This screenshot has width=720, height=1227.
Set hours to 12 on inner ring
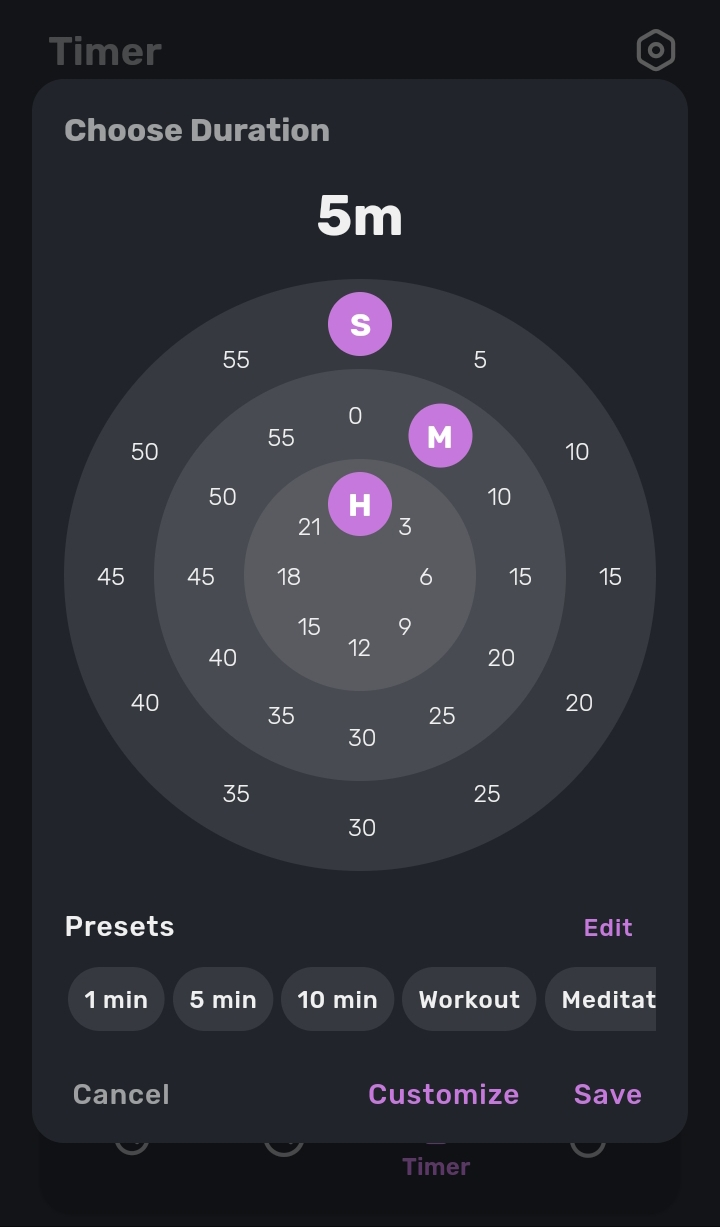click(360, 648)
